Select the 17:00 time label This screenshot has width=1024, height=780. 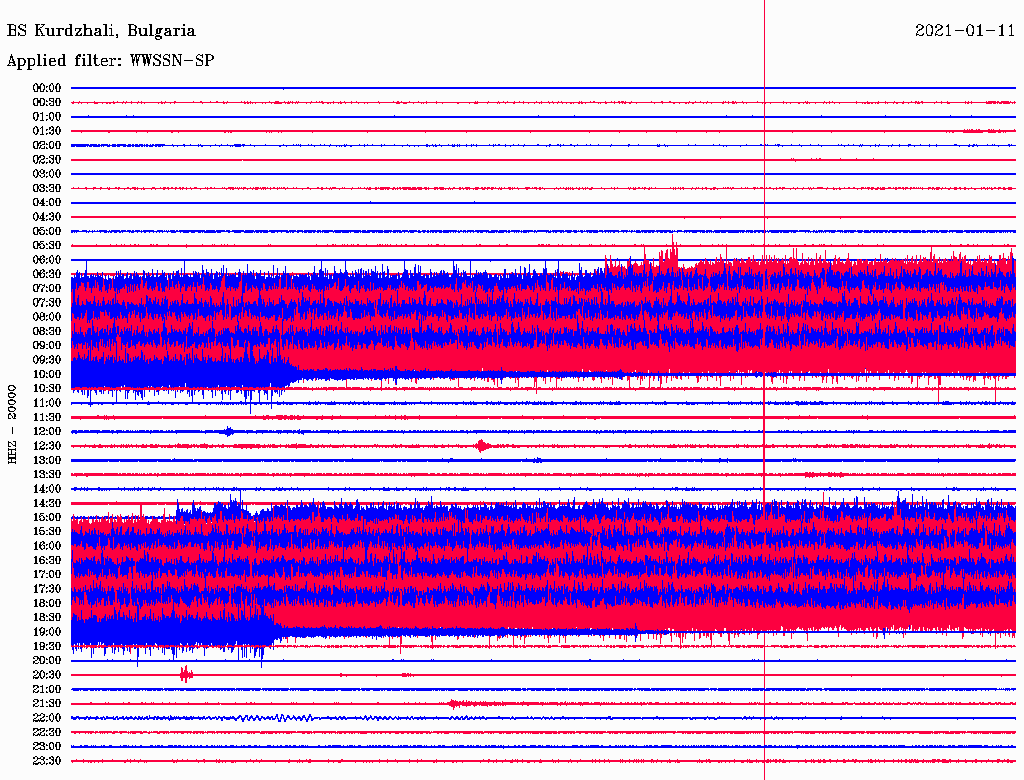tap(47, 575)
